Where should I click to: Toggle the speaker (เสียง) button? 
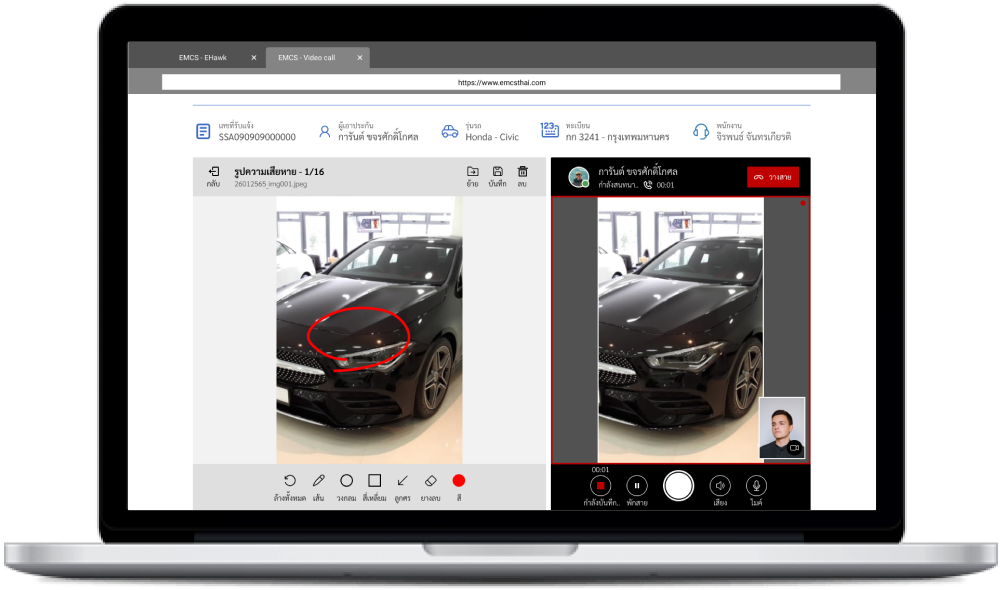(720, 486)
